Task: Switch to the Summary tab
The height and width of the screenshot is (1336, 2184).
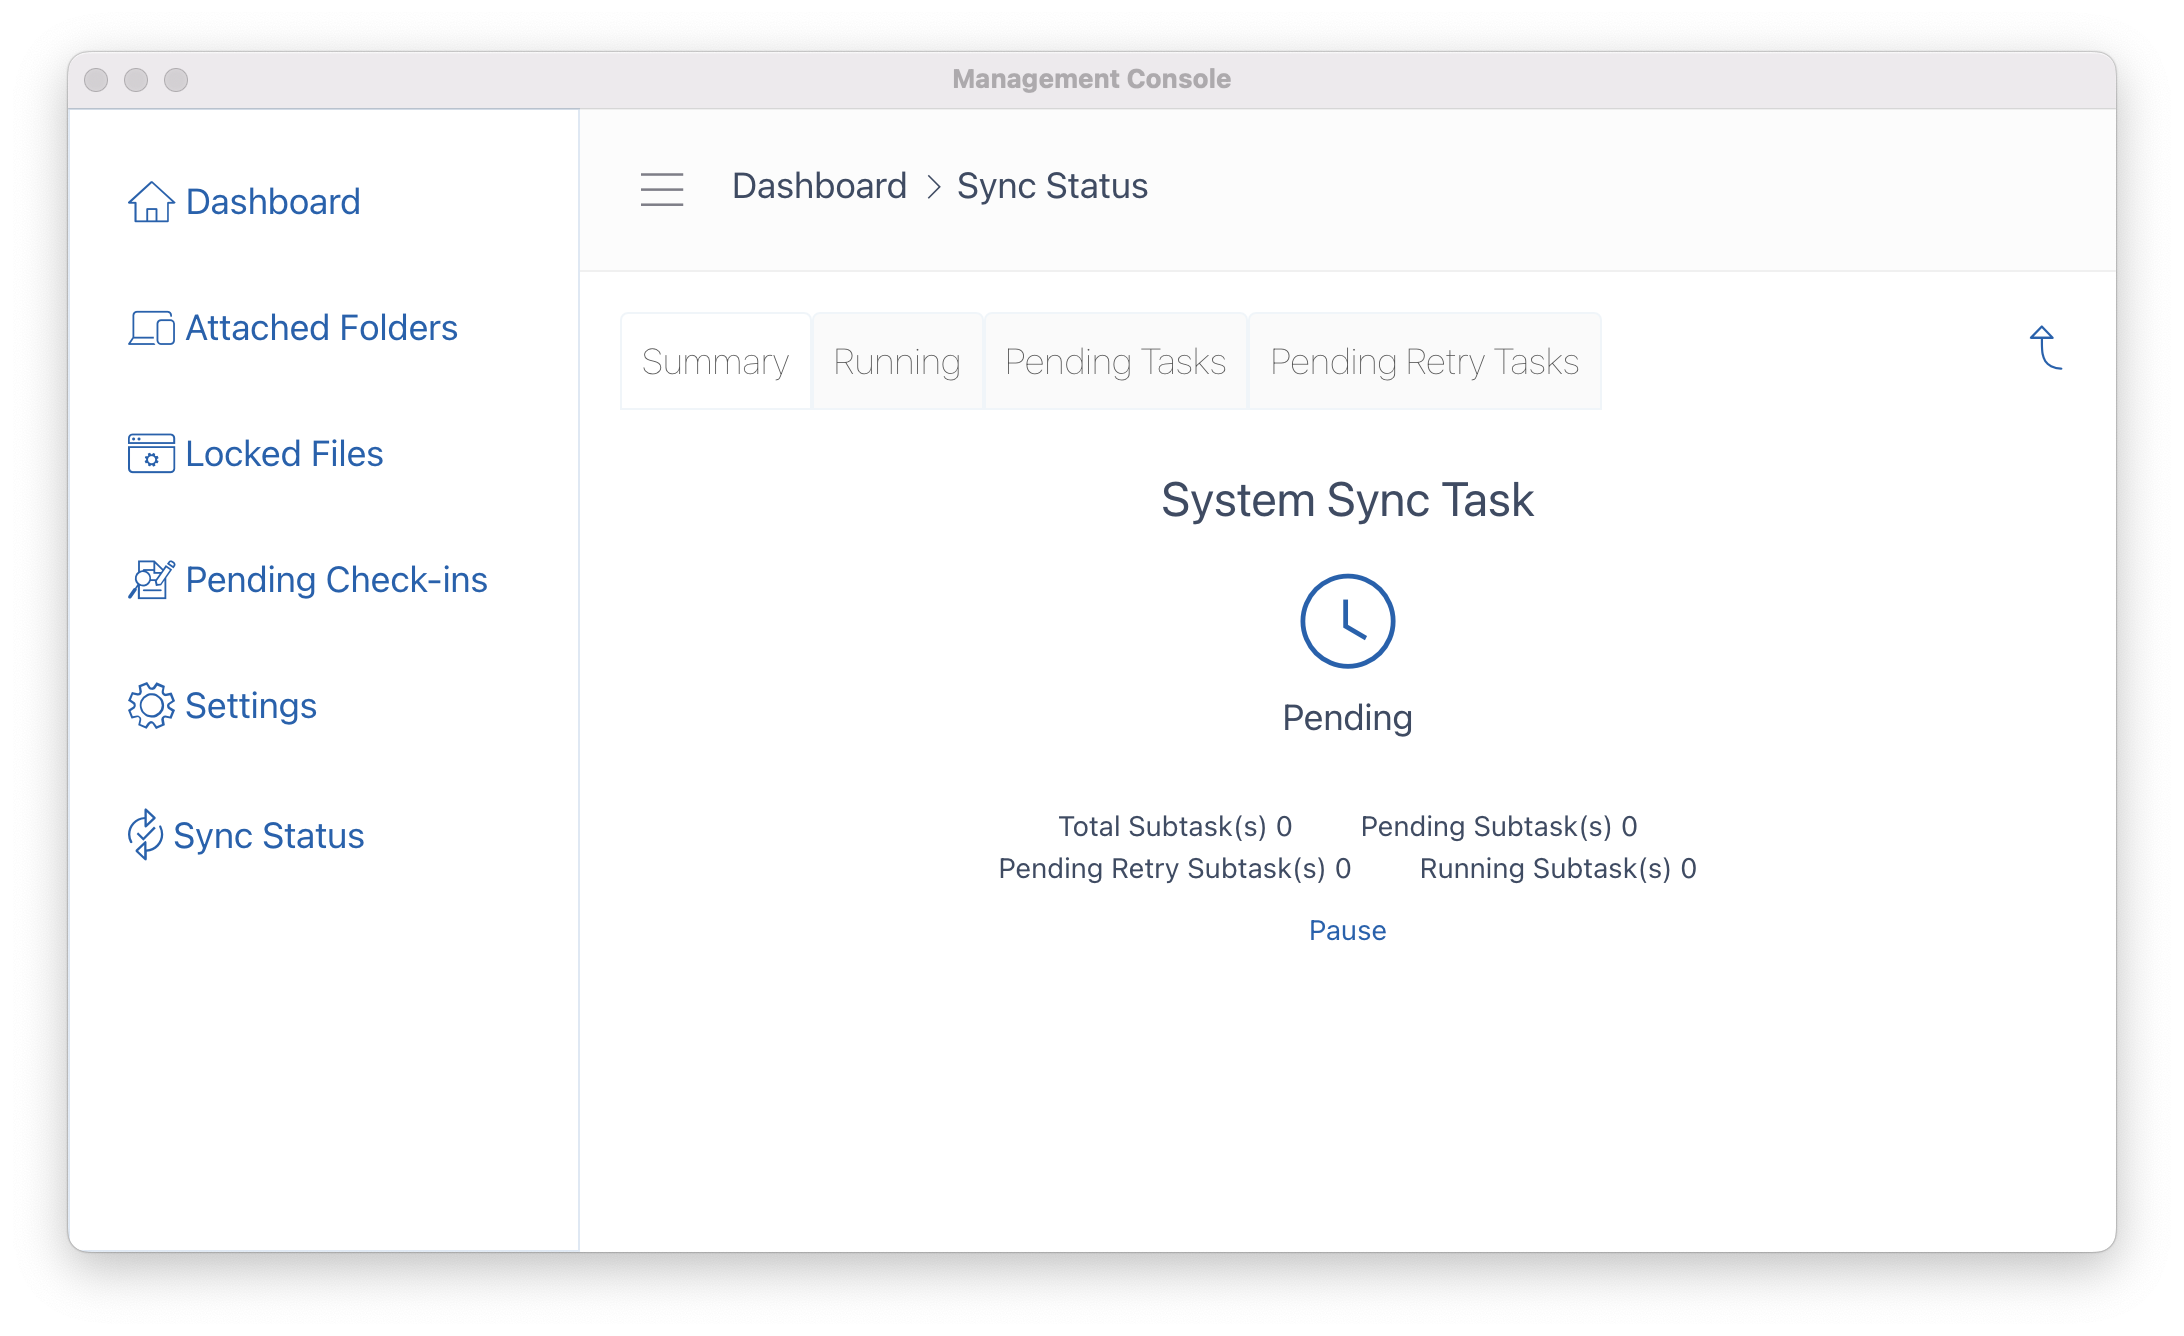Action: click(715, 362)
